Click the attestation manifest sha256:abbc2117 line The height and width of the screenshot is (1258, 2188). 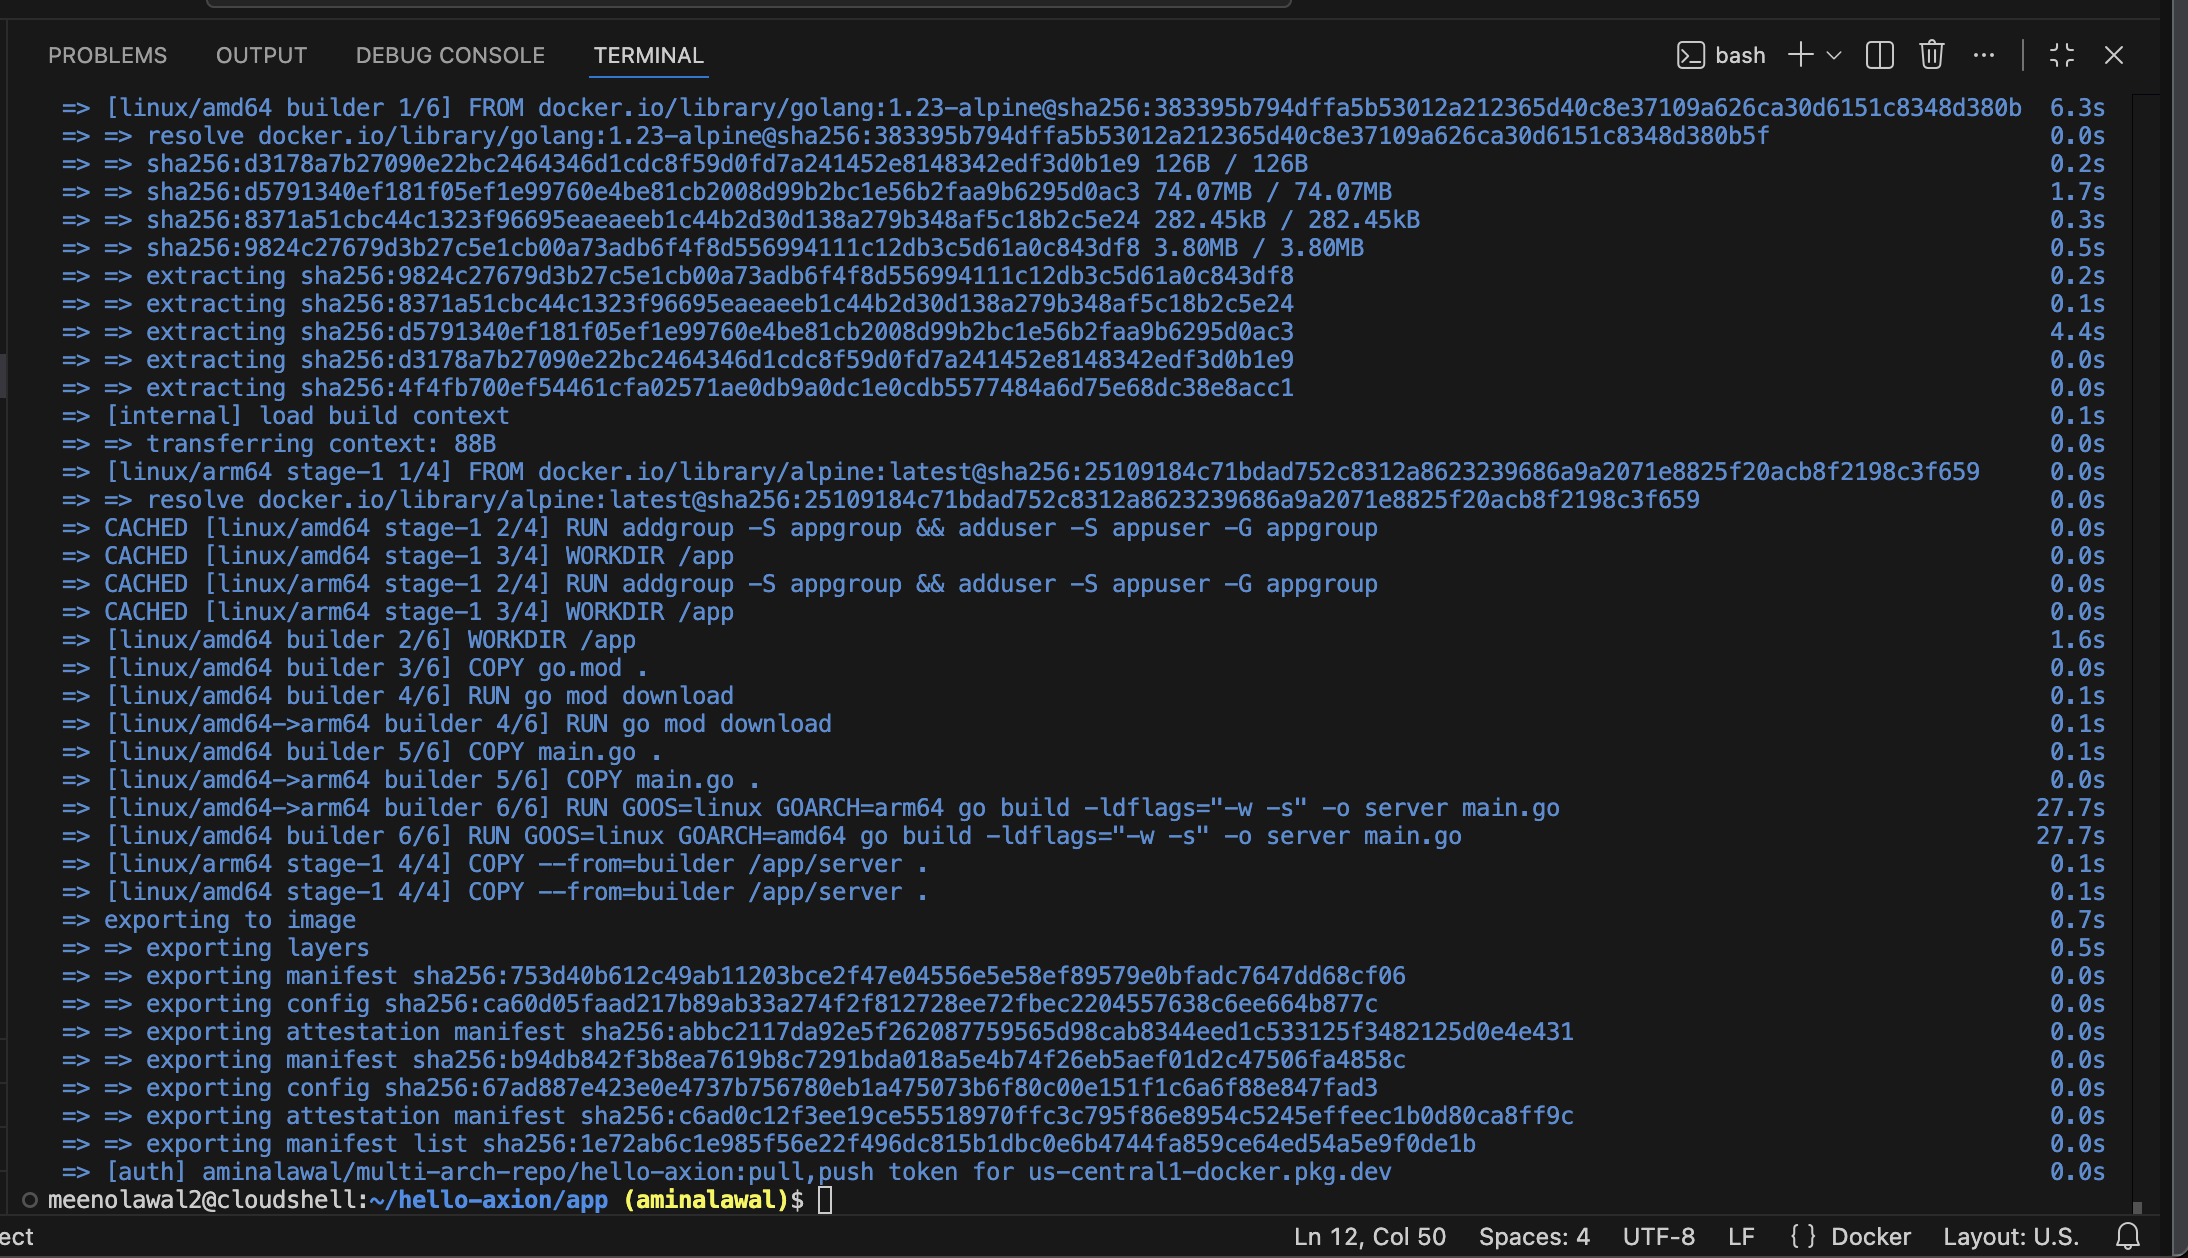pos(817,1032)
